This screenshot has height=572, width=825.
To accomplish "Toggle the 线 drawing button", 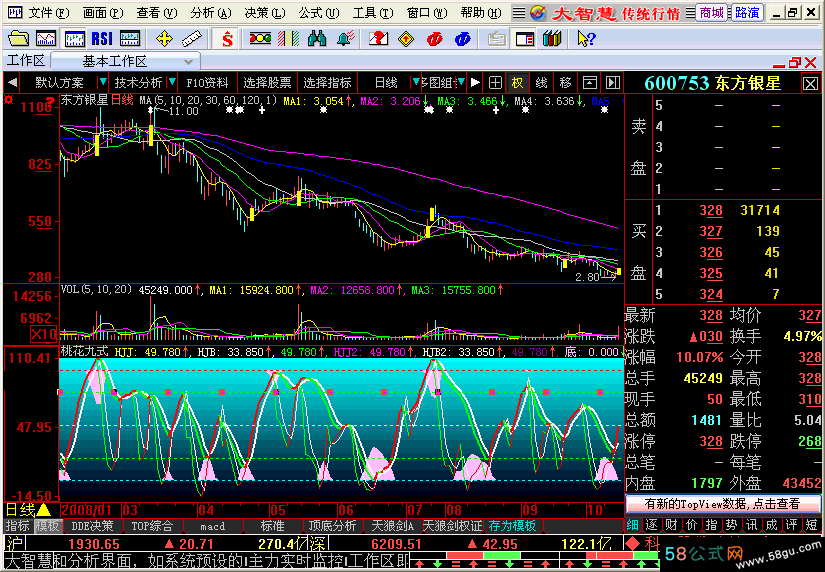I will point(541,83).
